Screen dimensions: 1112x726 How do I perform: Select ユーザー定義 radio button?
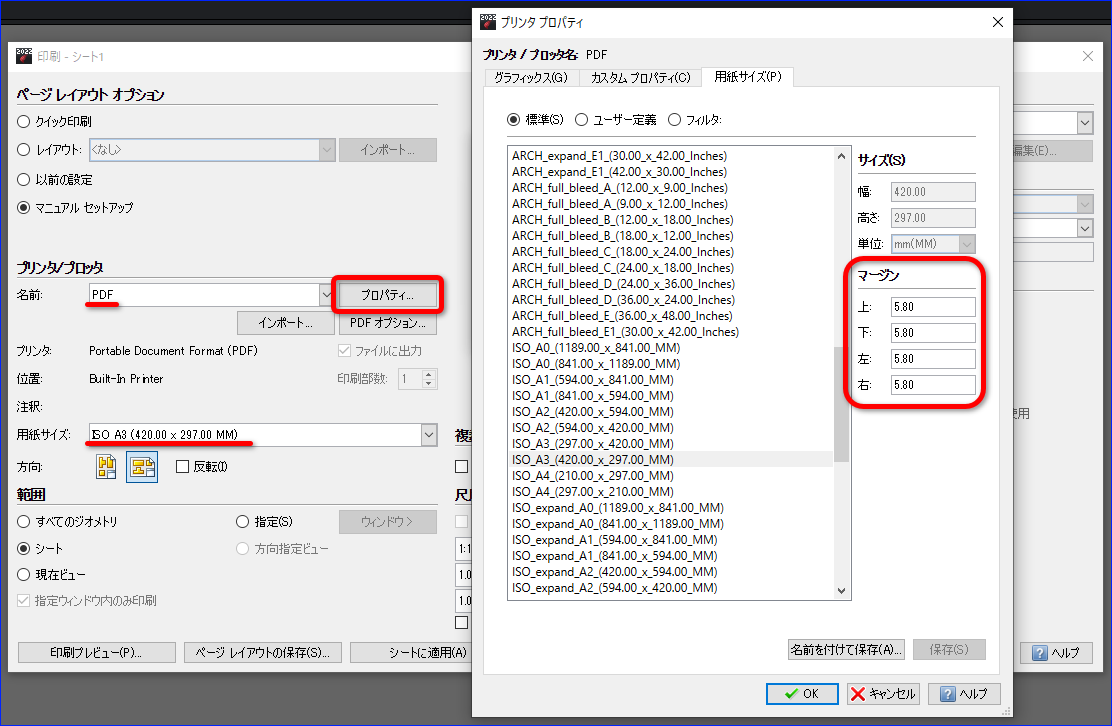tap(582, 120)
